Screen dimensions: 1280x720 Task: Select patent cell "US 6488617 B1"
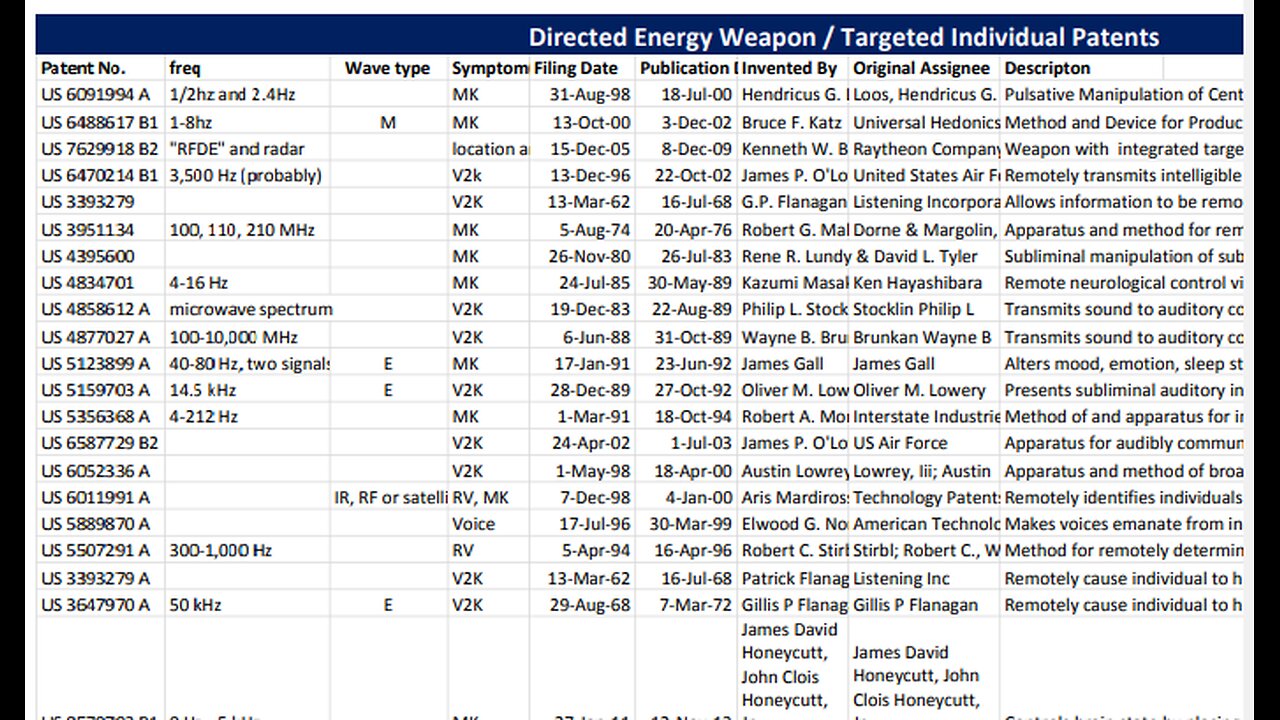pos(99,122)
